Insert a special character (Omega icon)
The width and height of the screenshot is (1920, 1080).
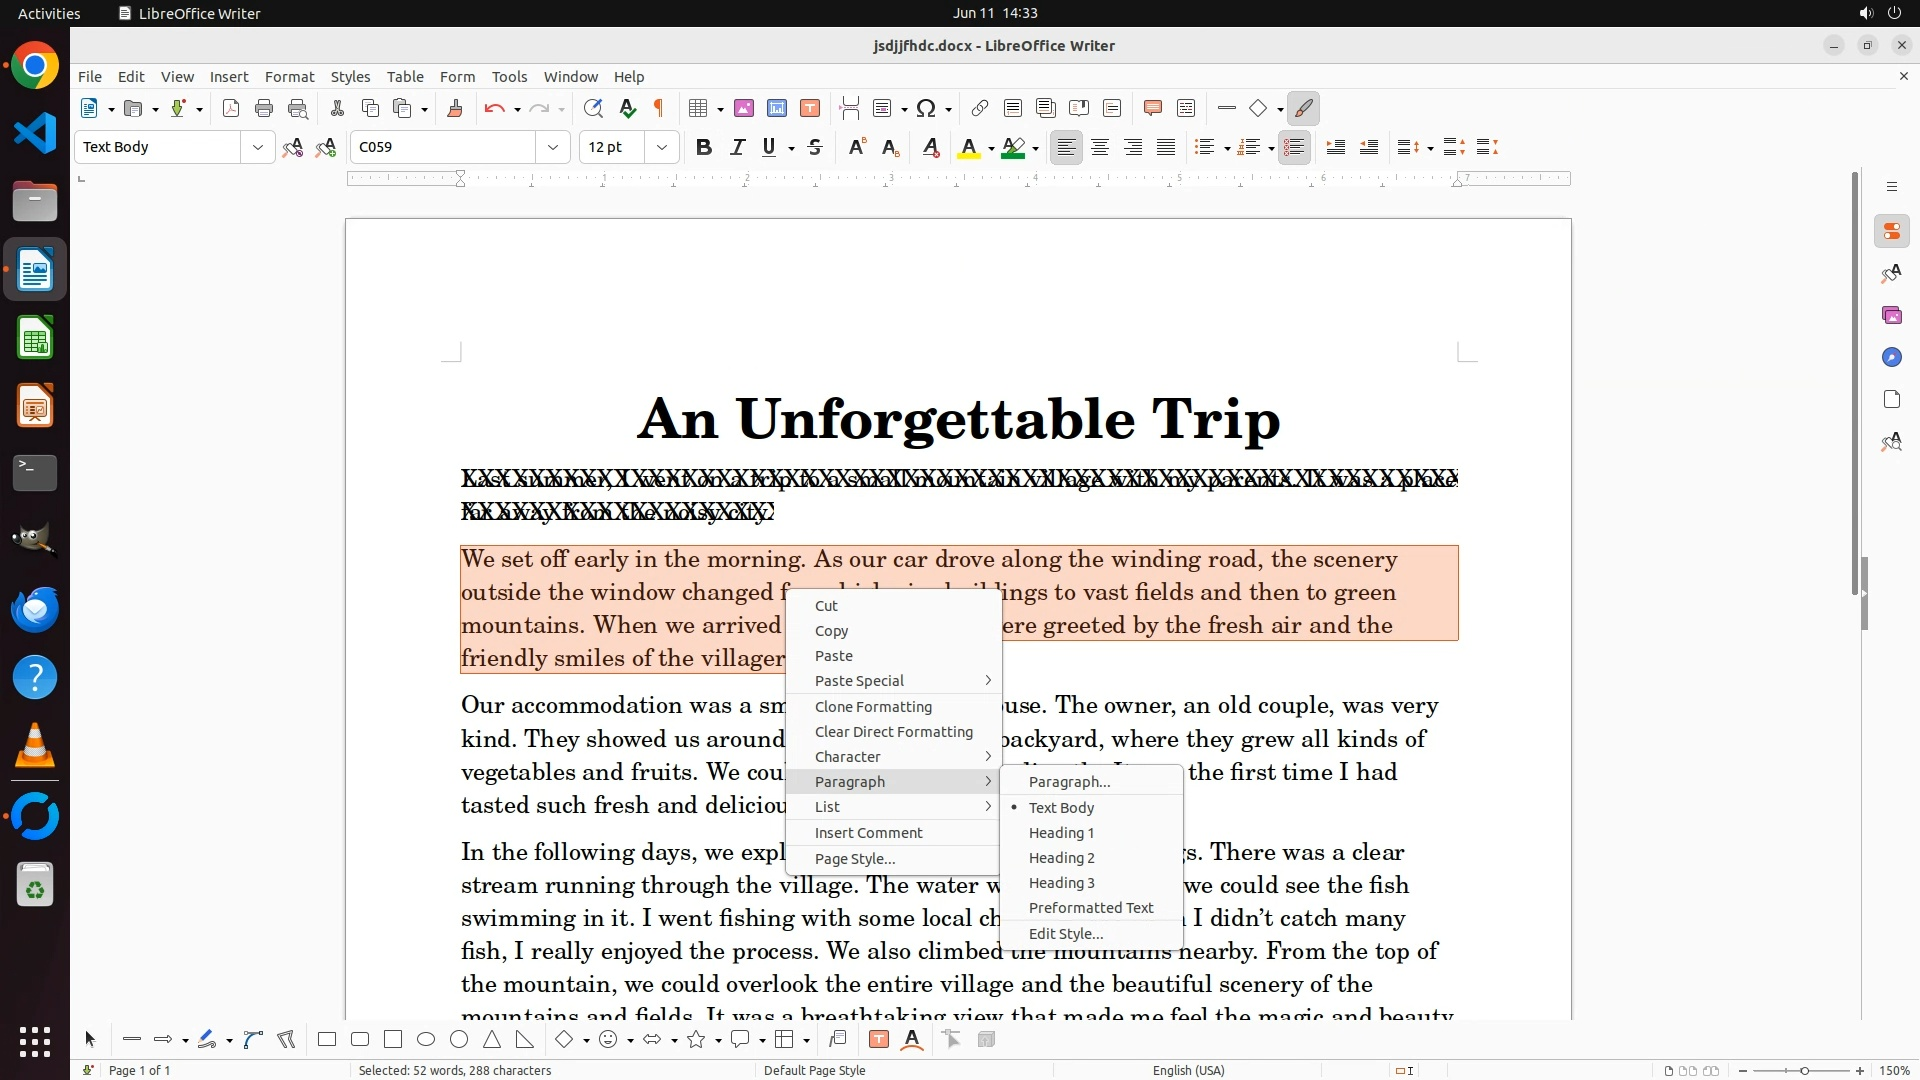pyautogui.click(x=926, y=108)
